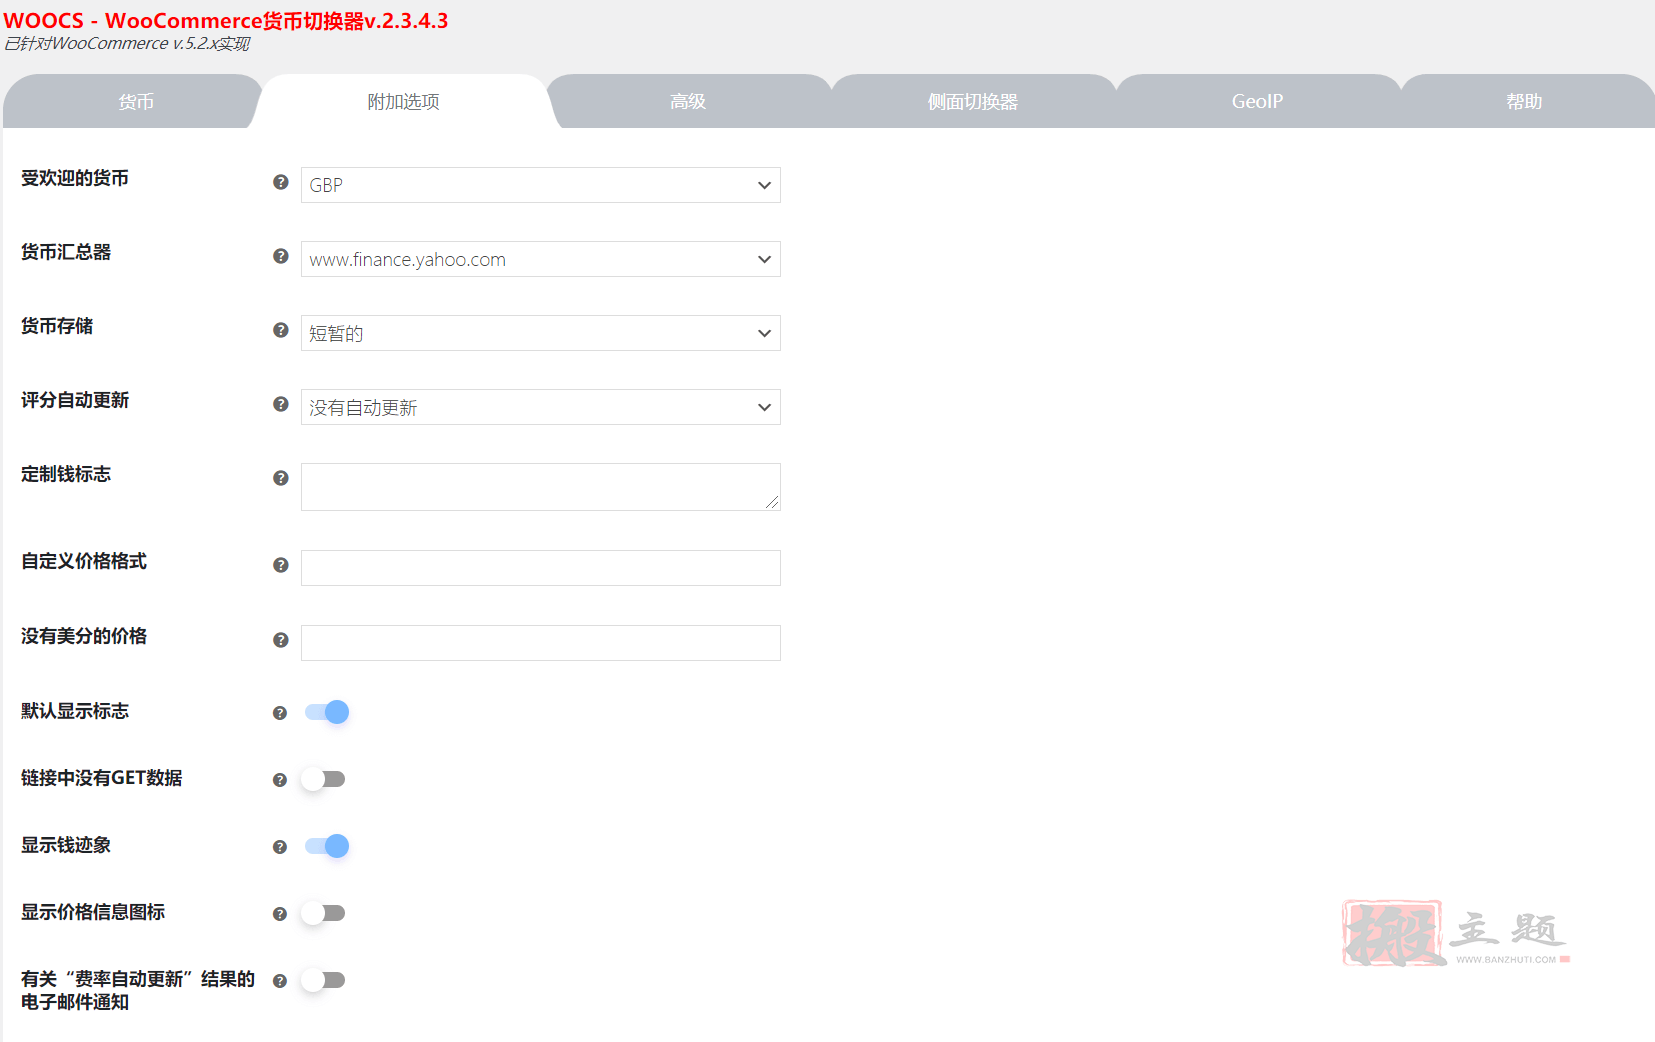The width and height of the screenshot is (1655, 1042).
Task: Click the WOOCS plugin title heading
Action: 226,20
